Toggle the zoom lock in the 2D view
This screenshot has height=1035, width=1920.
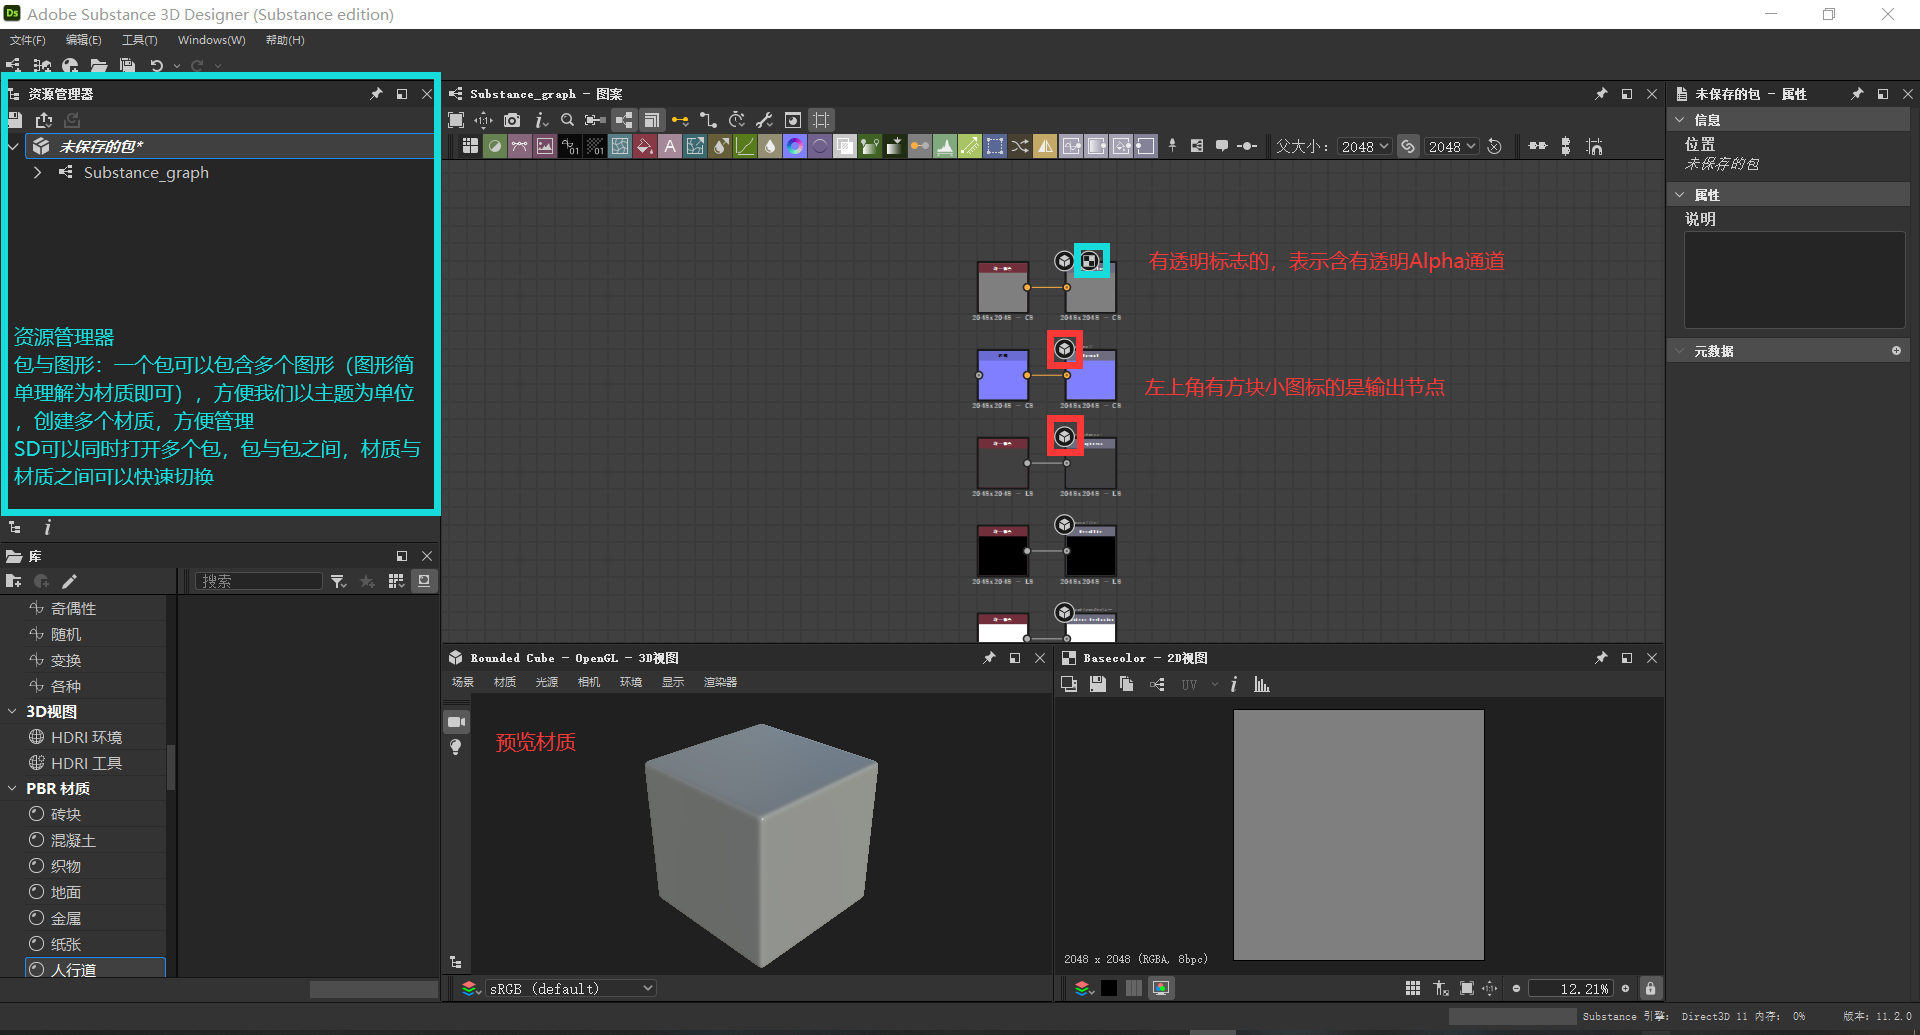1650,988
